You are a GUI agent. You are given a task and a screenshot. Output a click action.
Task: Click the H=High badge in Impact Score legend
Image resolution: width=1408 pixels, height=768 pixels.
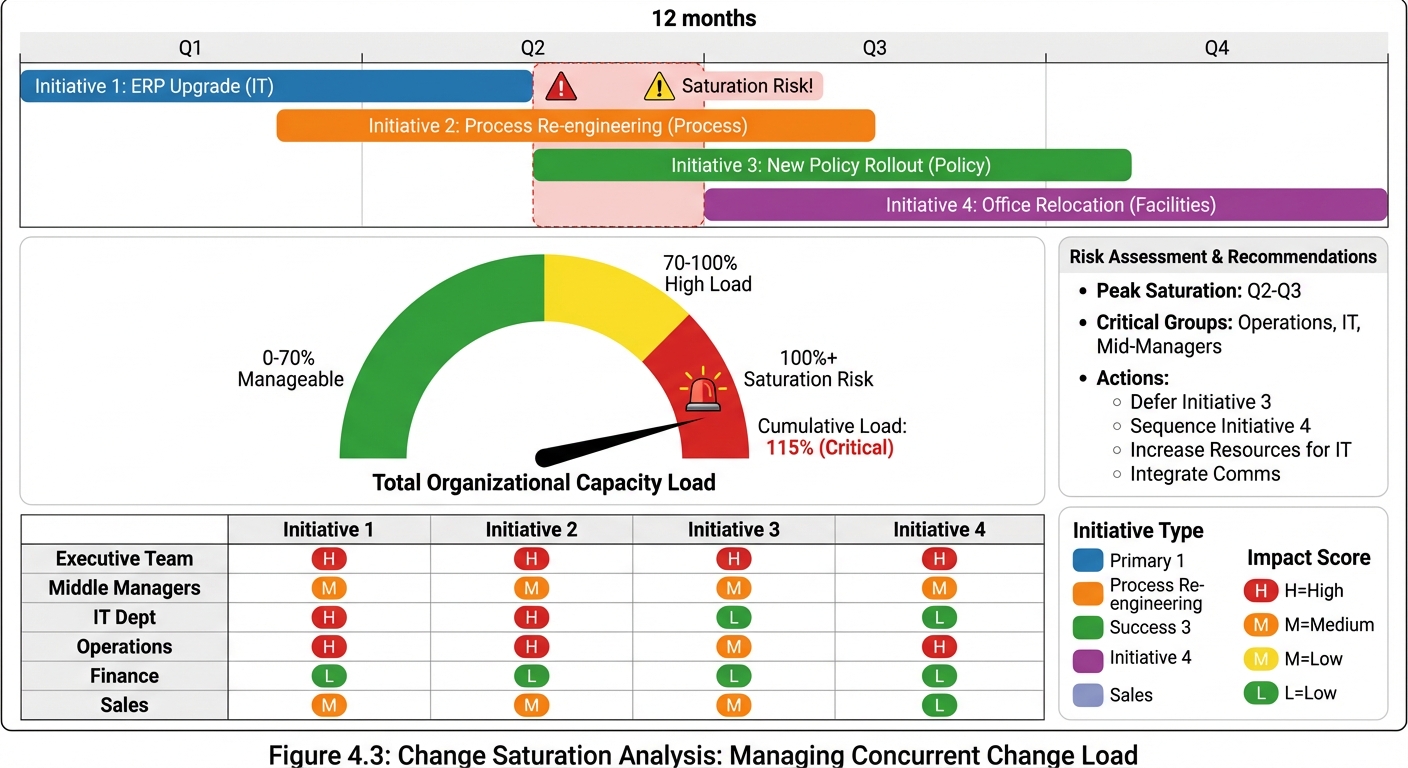[1260, 591]
